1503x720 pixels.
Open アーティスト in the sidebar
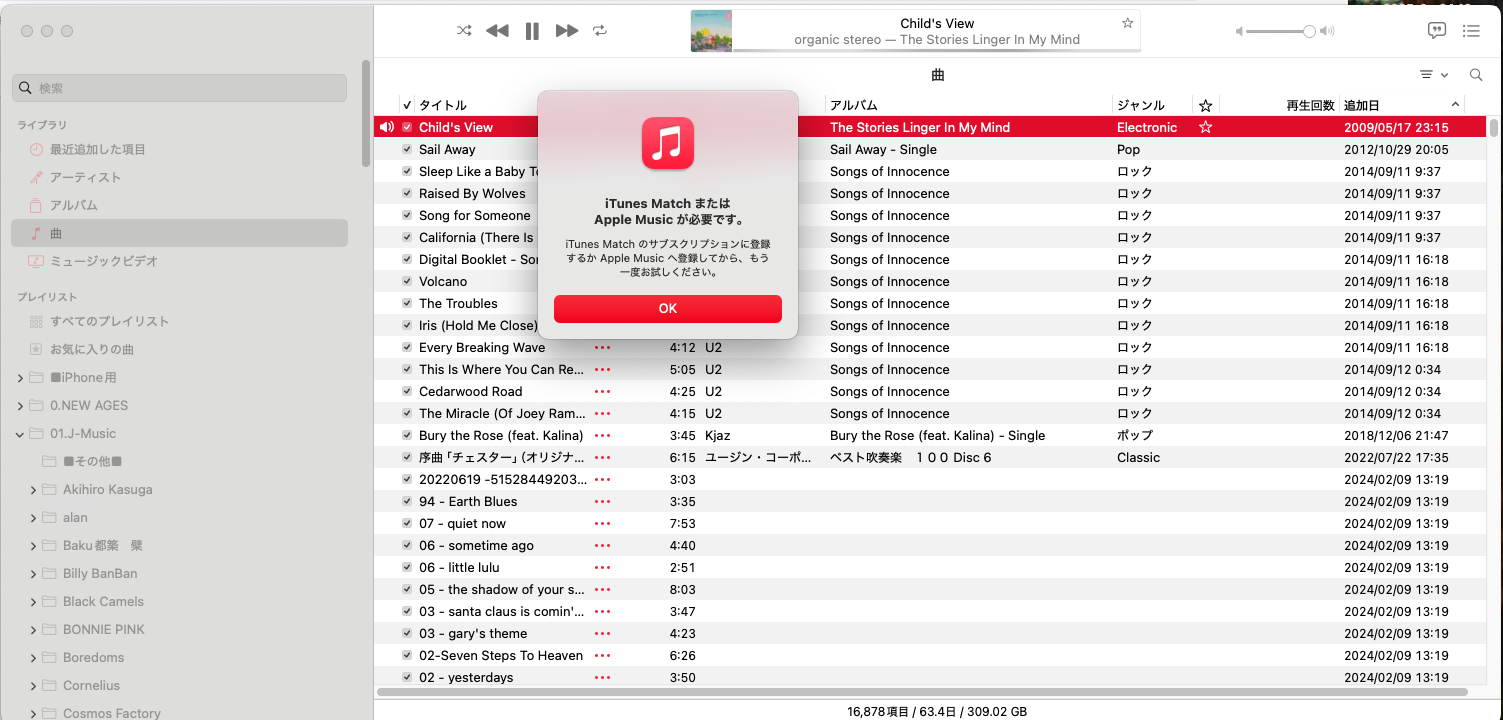[x=179, y=177]
